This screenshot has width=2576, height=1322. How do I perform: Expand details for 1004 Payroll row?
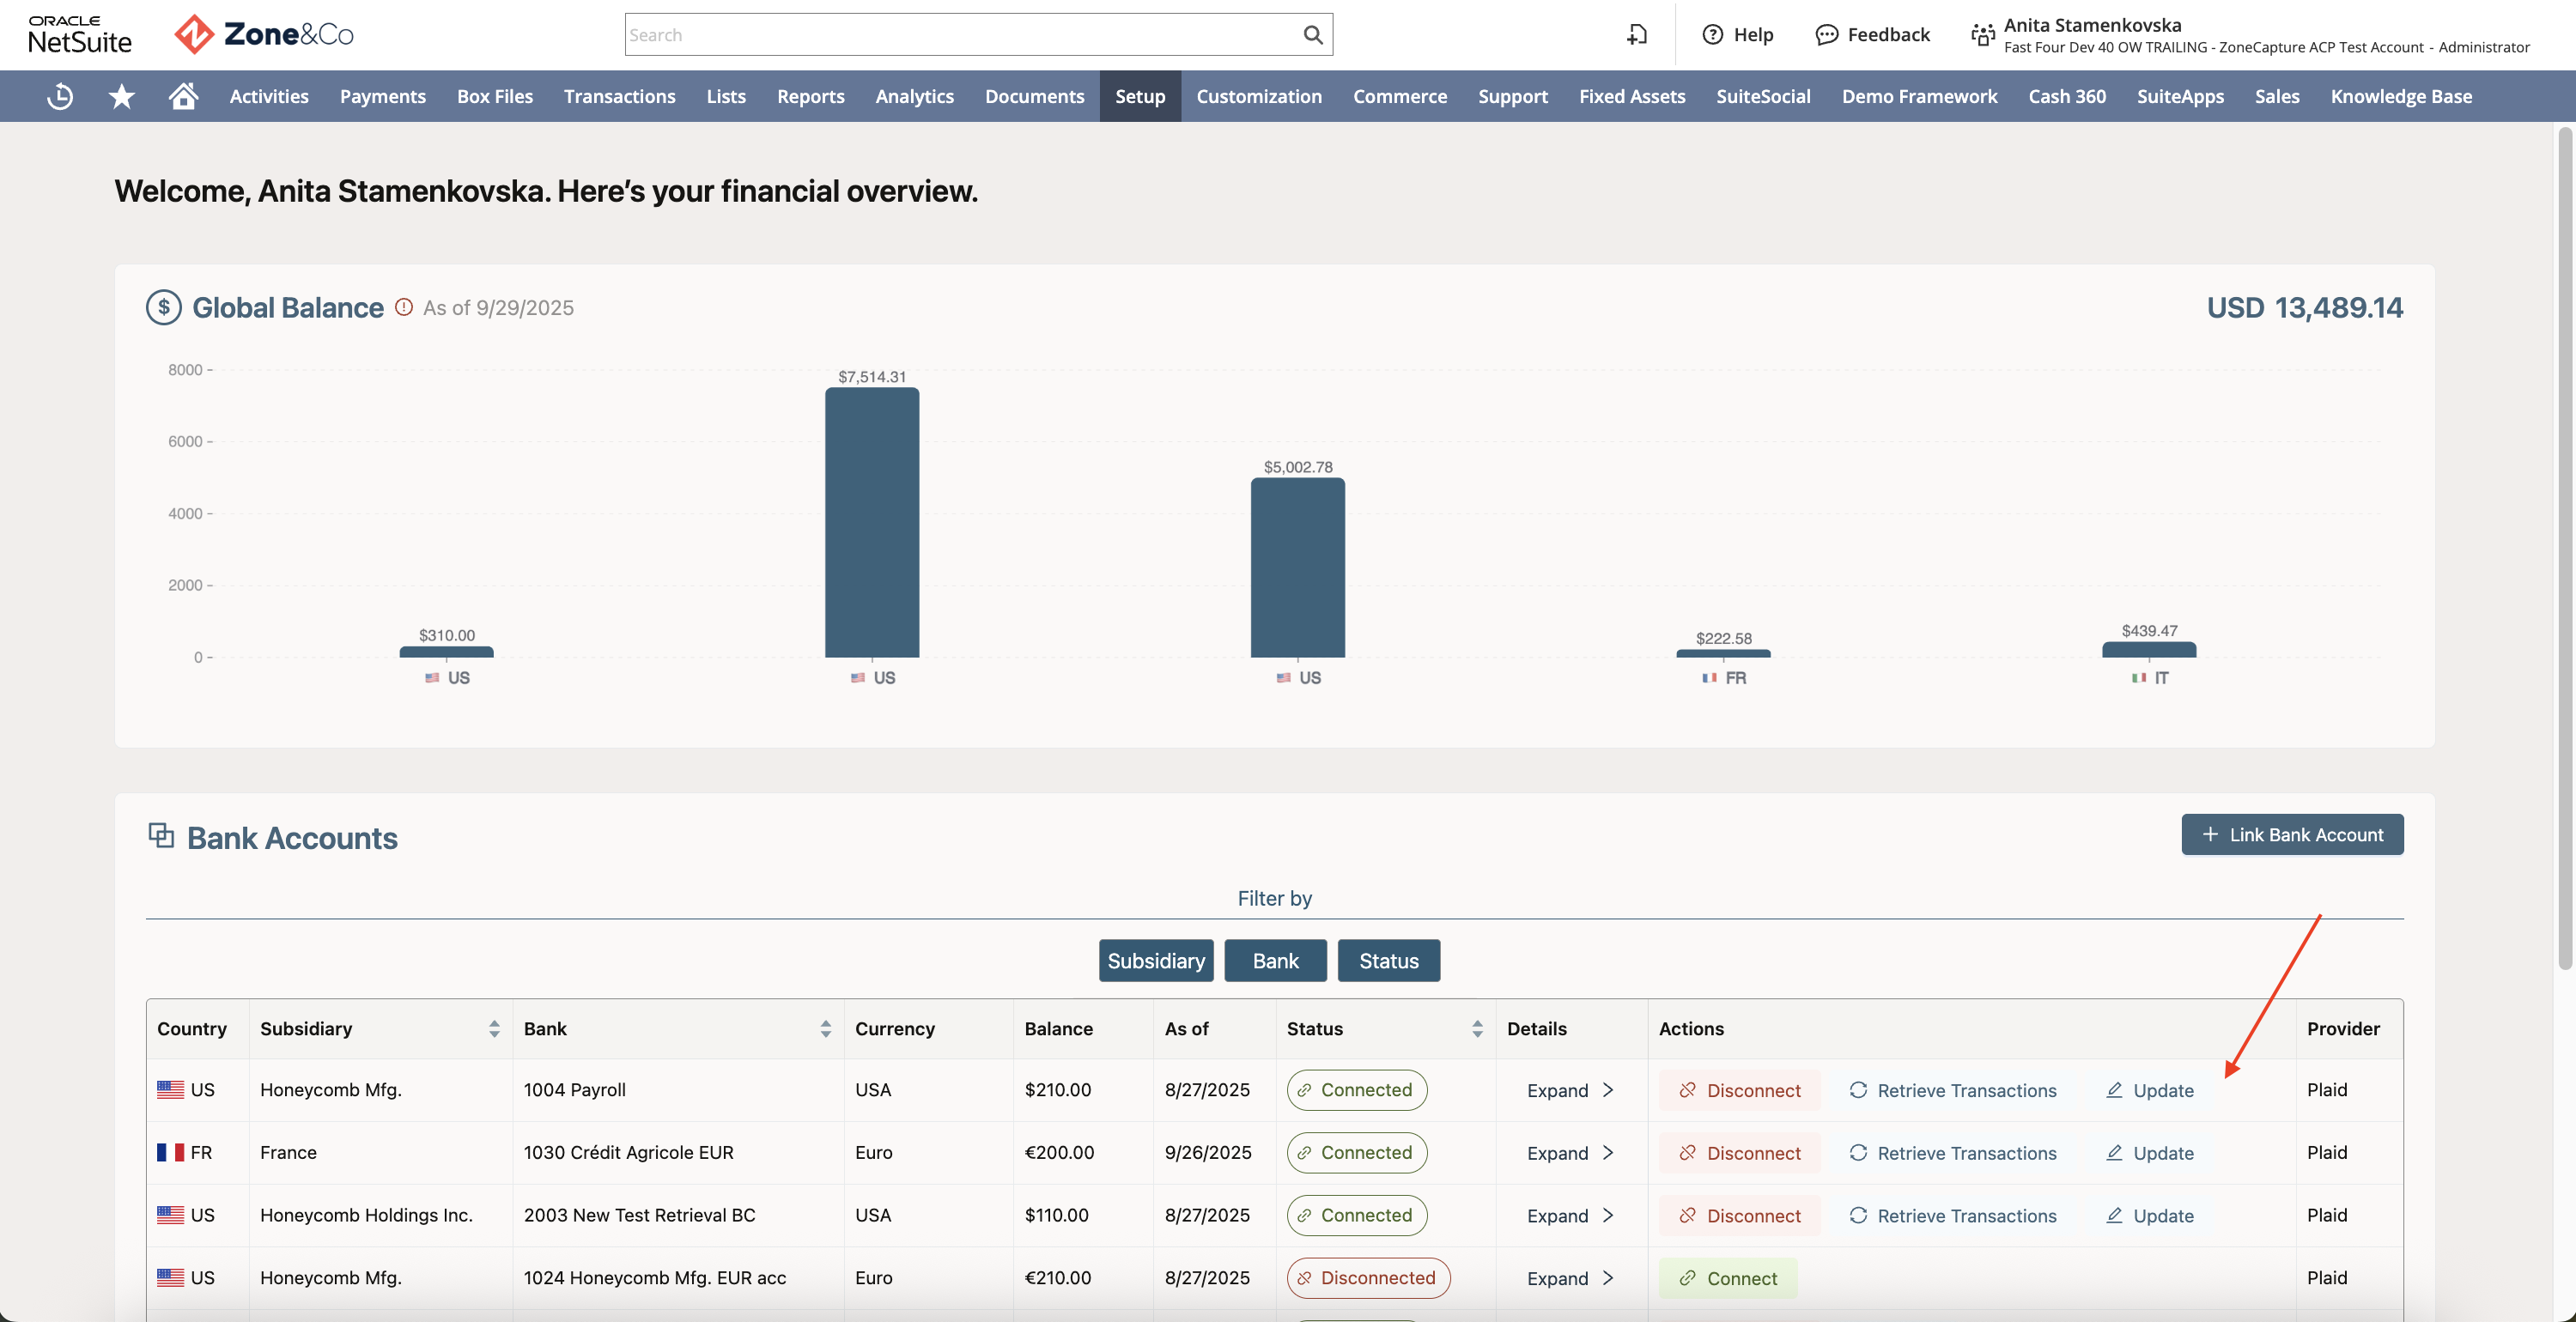[1570, 1090]
